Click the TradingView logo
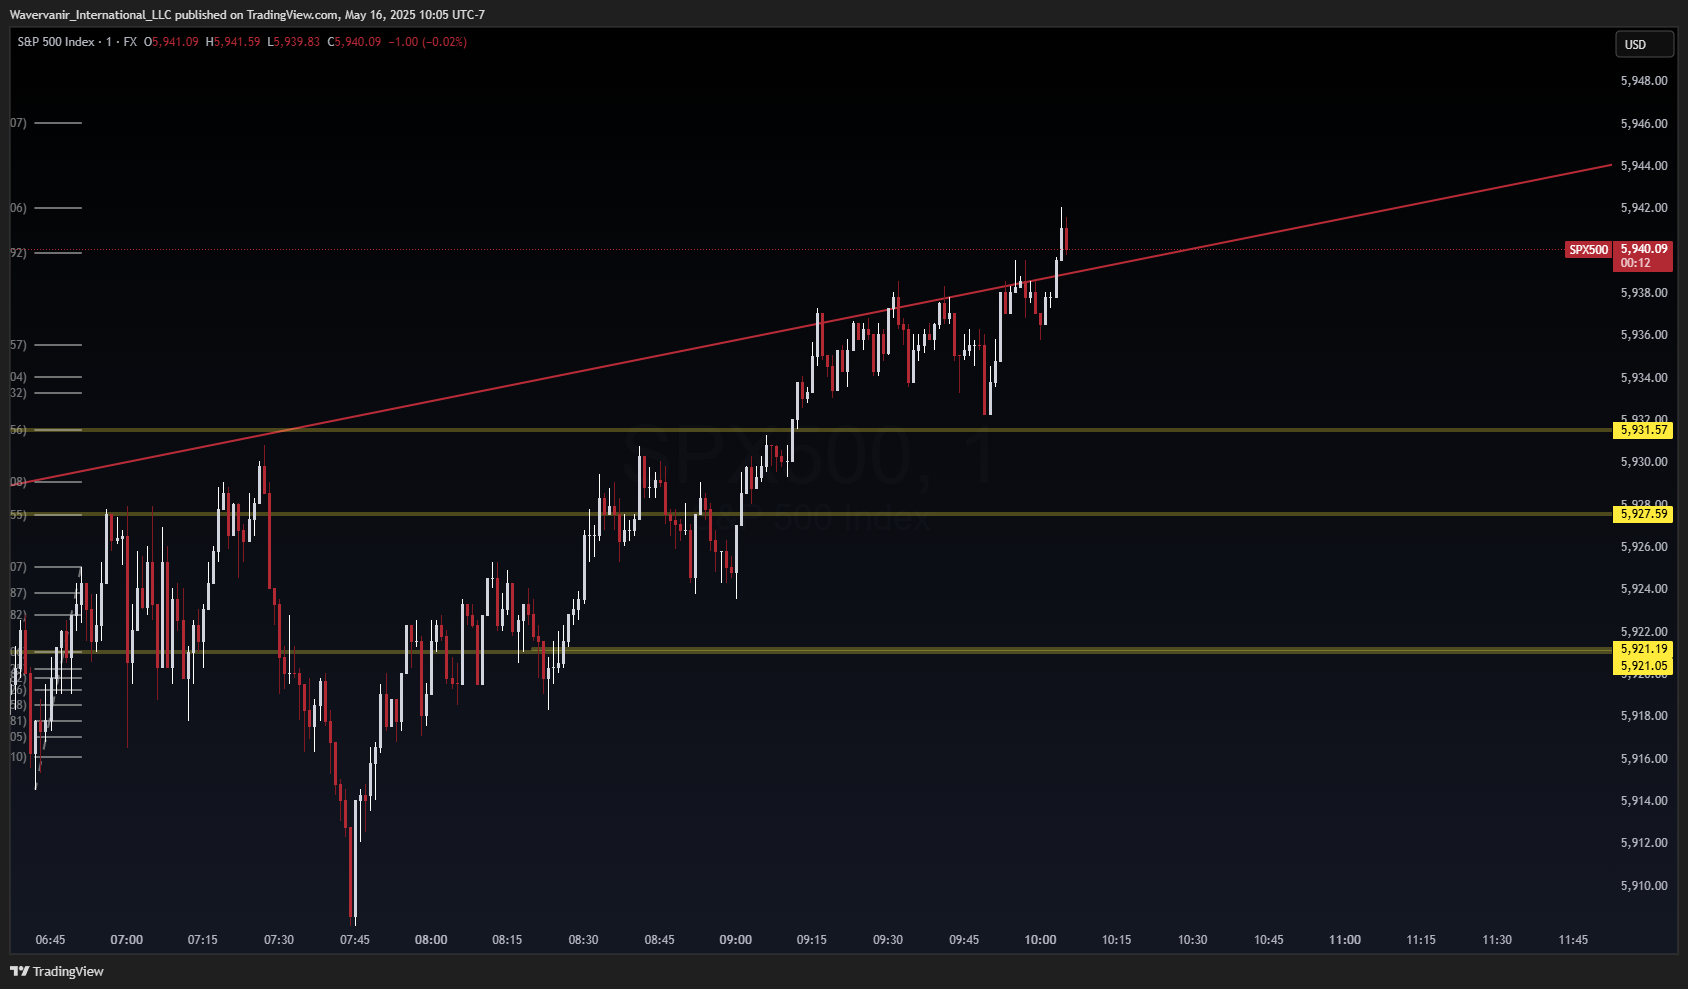1688x989 pixels. coord(57,971)
